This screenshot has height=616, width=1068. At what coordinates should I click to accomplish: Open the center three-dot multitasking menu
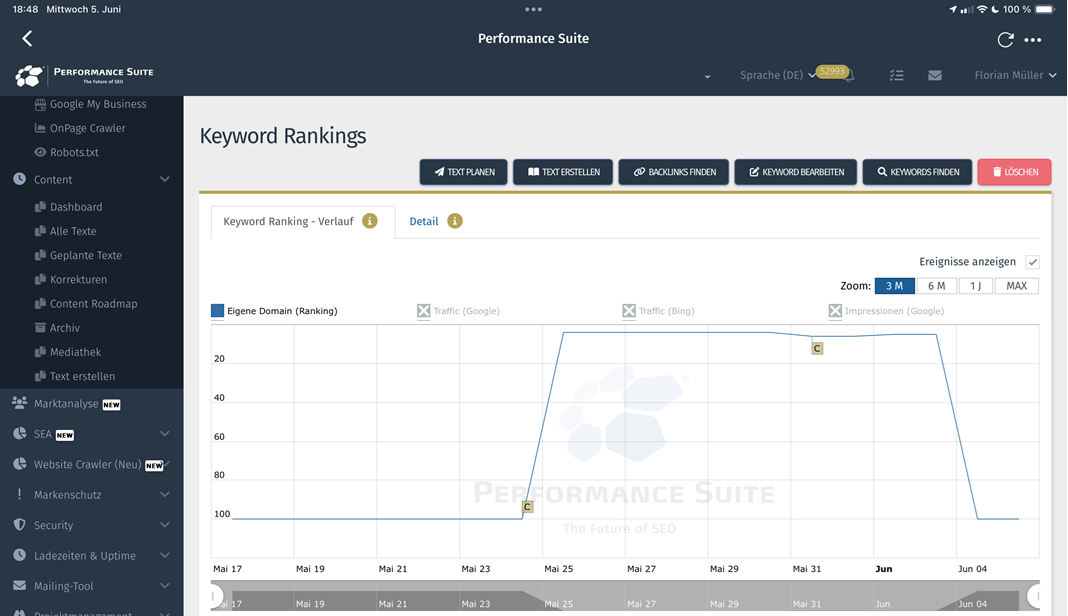coord(533,10)
